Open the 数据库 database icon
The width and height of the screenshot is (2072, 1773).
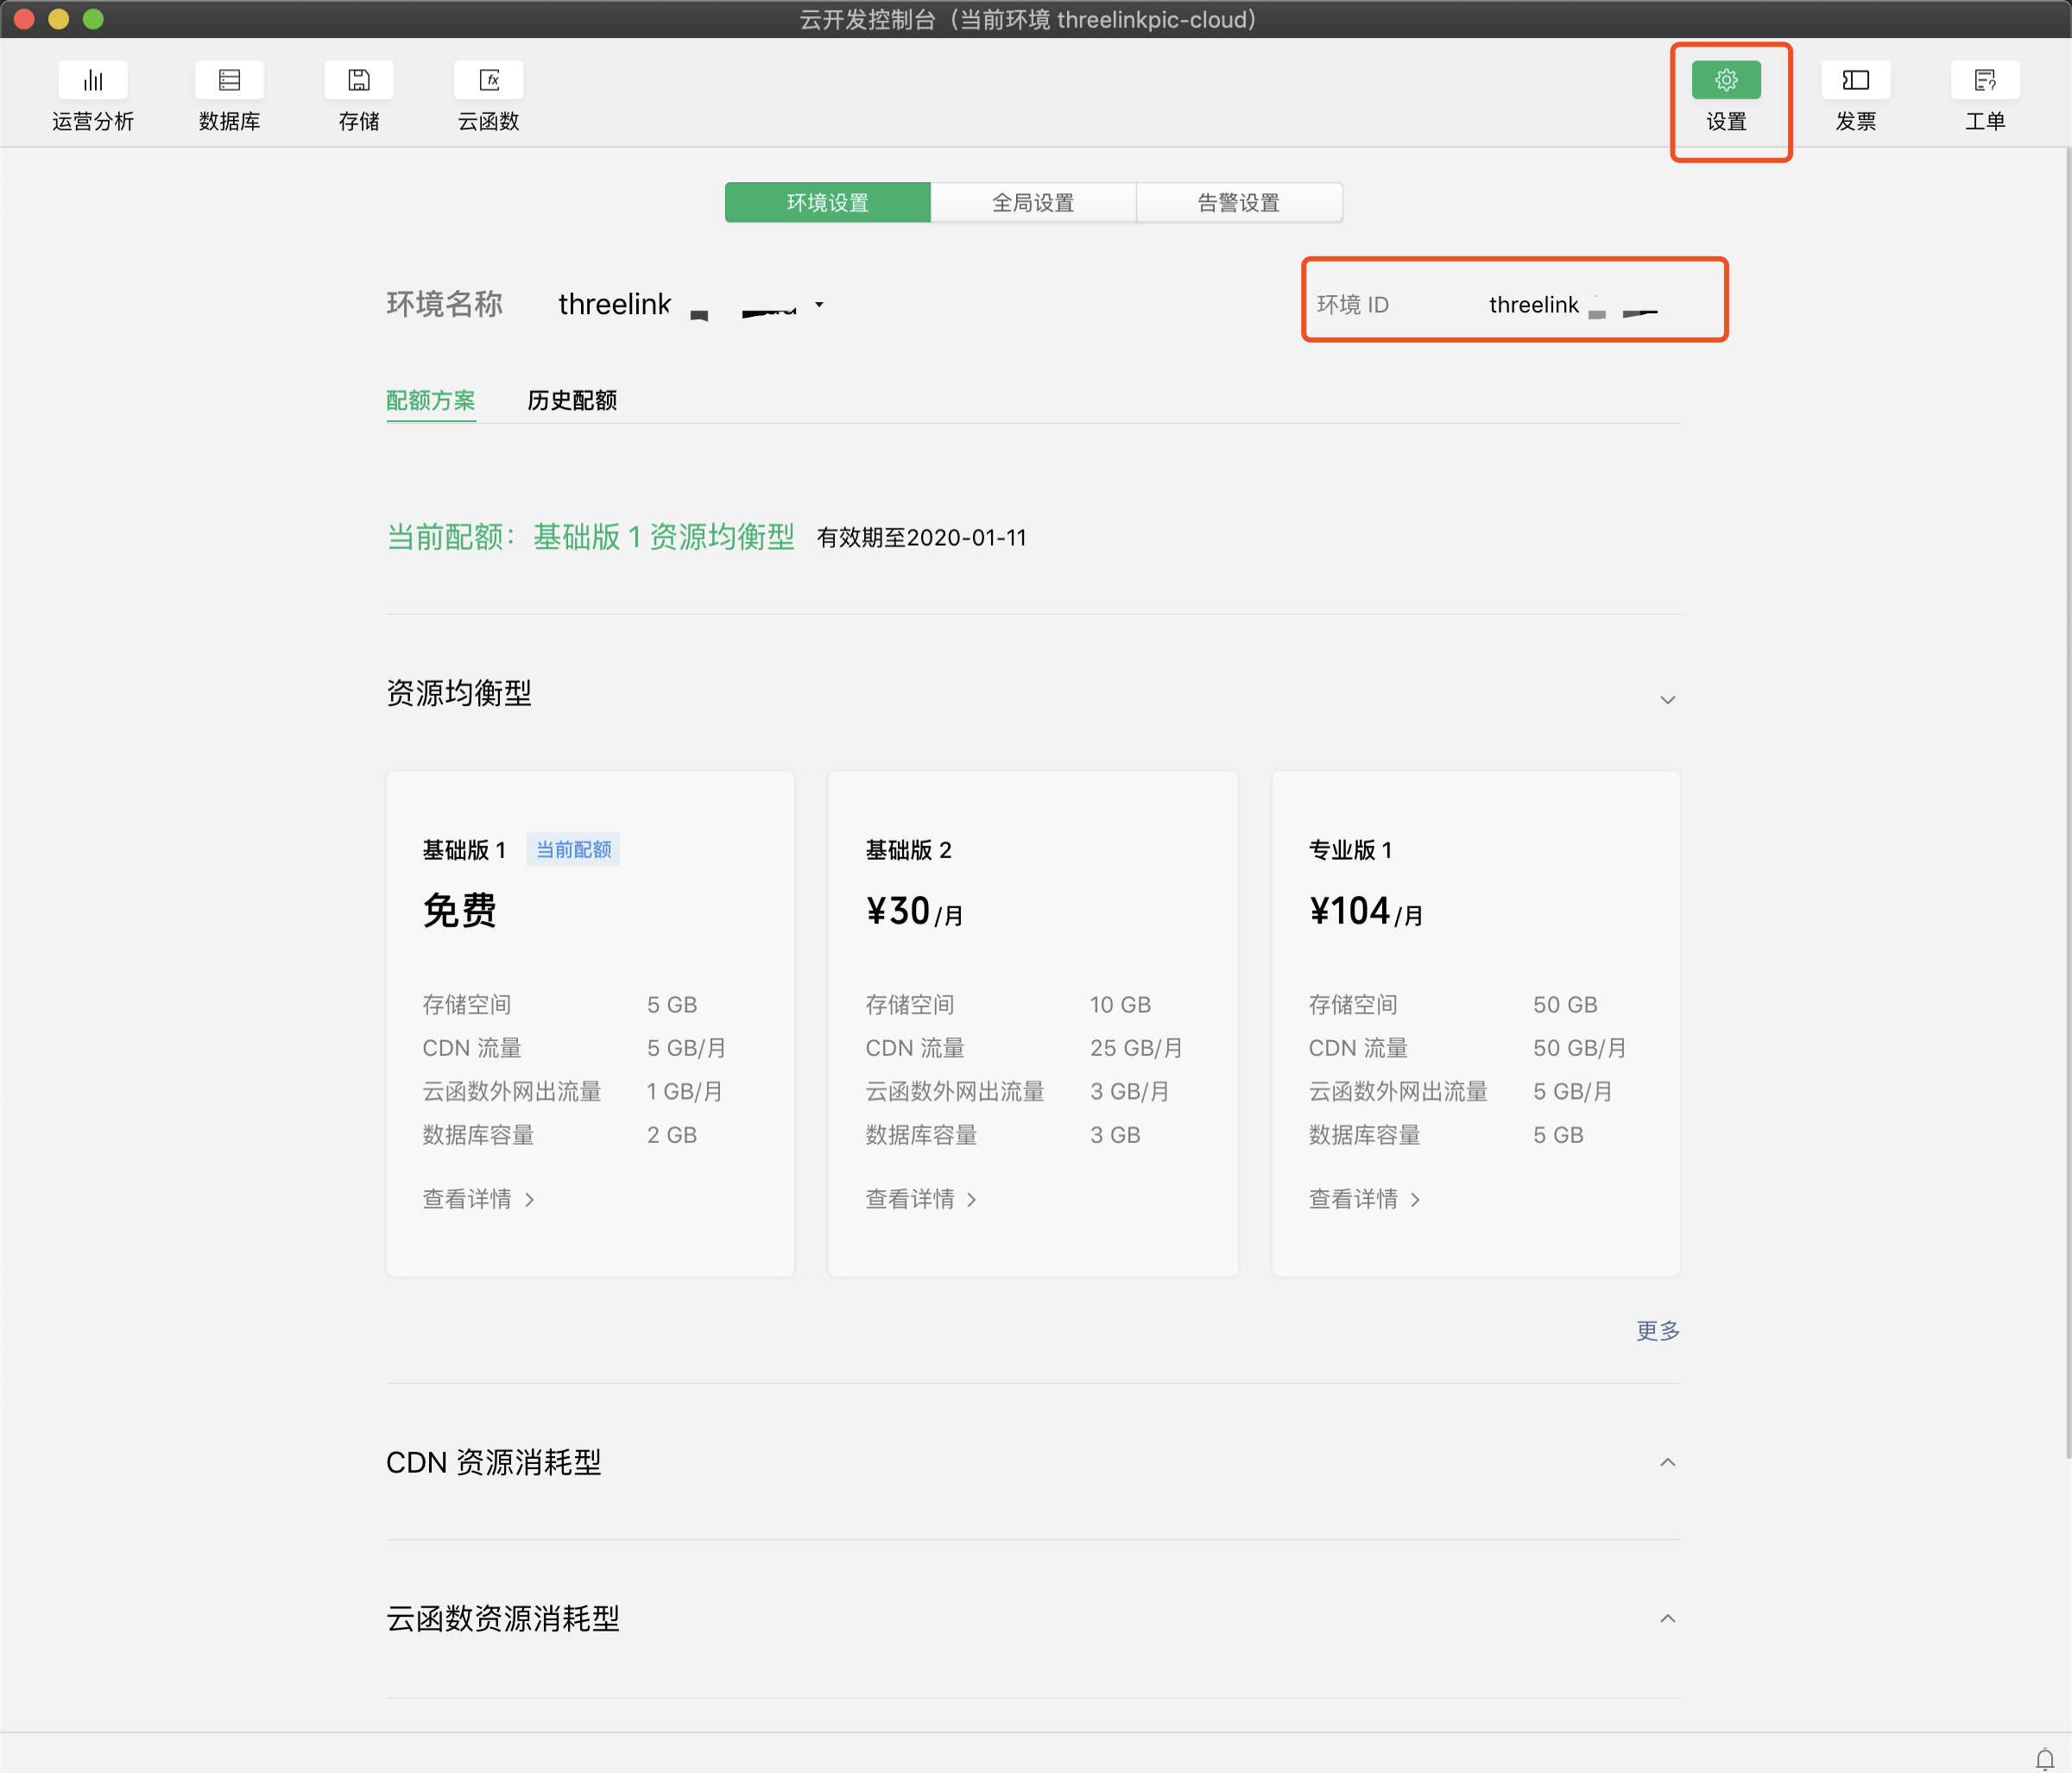[x=229, y=80]
